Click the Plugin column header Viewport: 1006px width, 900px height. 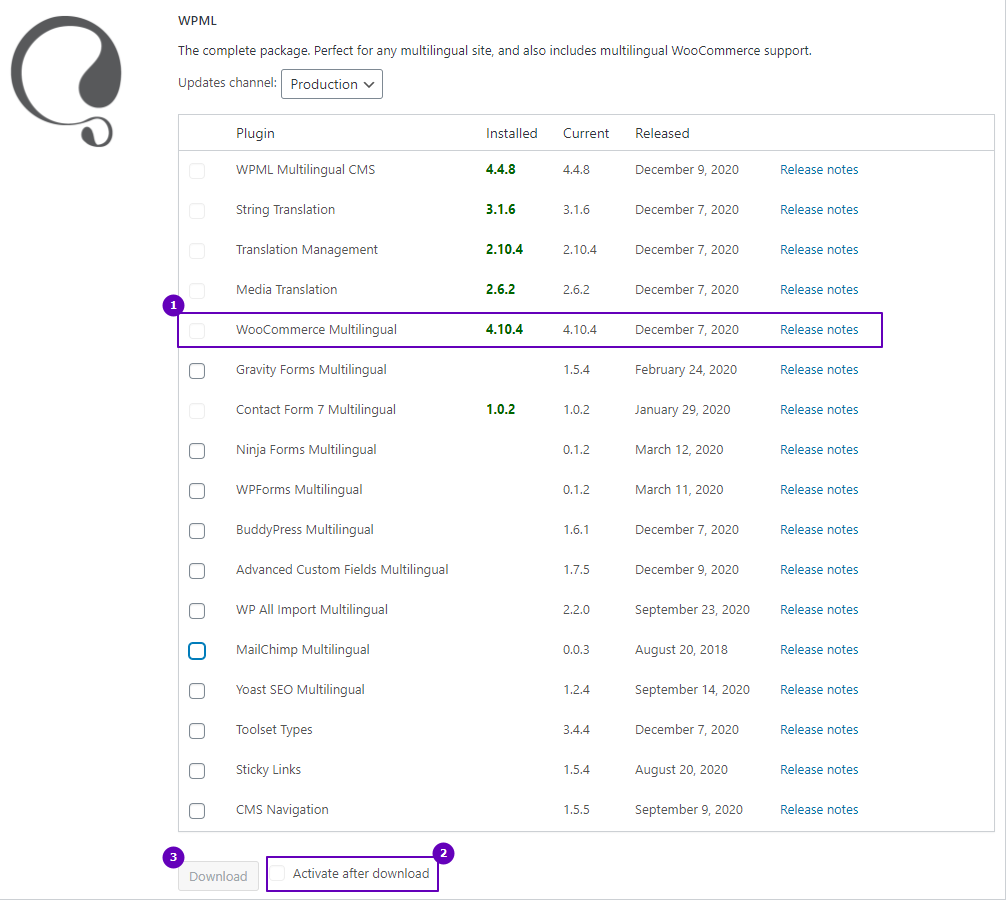pyautogui.click(x=255, y=133)
